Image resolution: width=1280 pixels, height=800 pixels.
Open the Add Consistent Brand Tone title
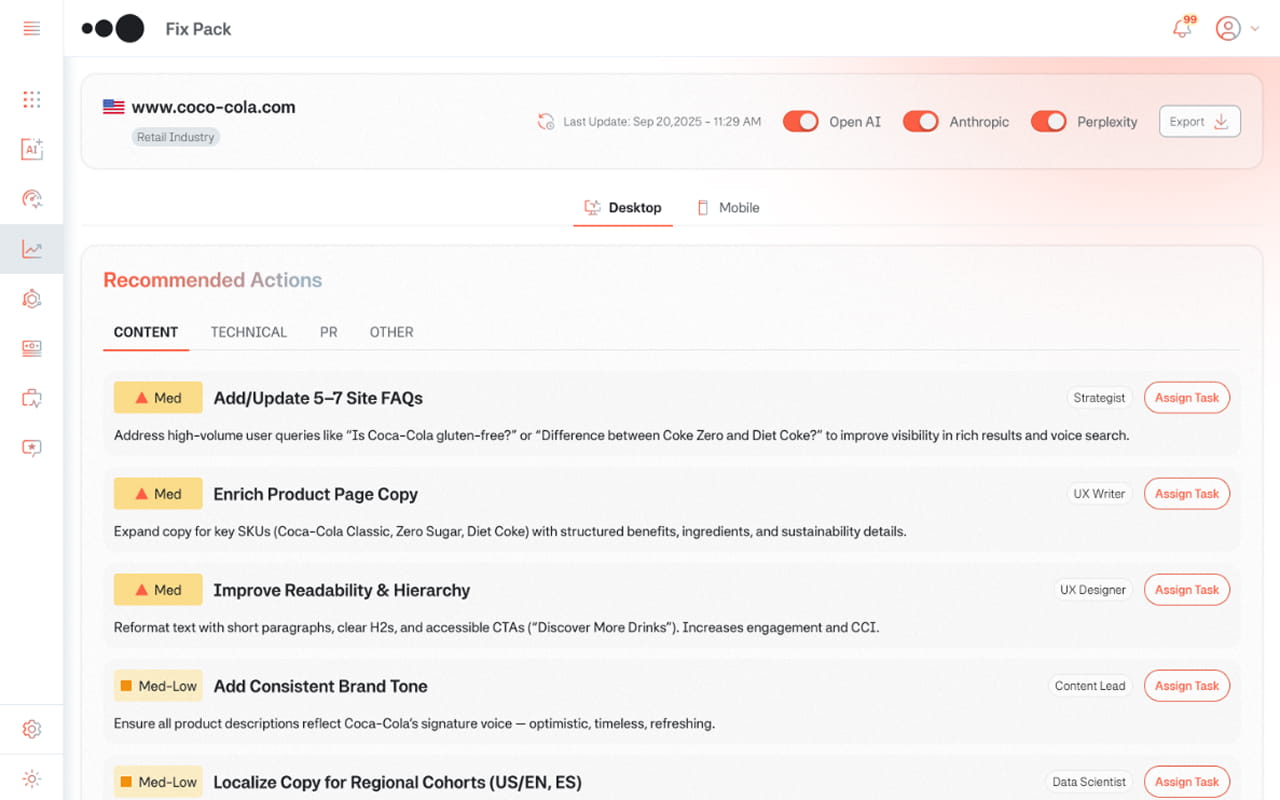320,686
